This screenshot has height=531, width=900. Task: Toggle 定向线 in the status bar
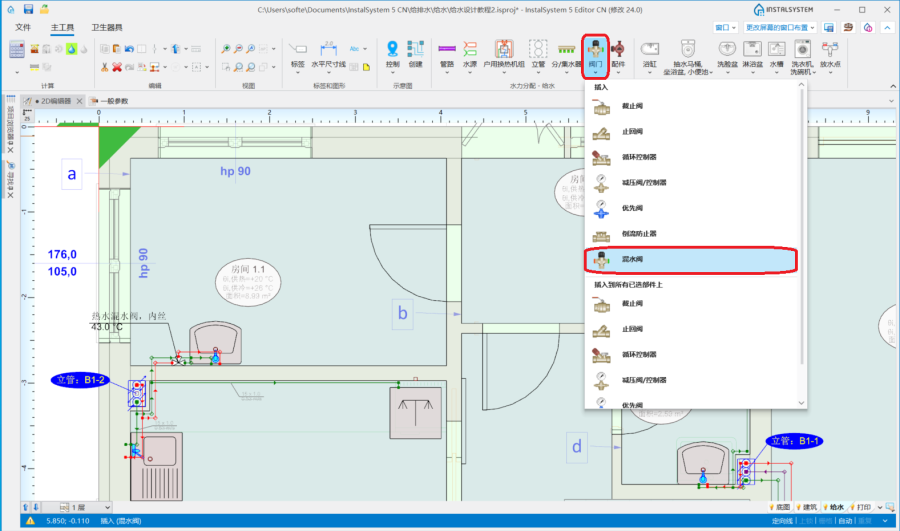click(782, 521)
